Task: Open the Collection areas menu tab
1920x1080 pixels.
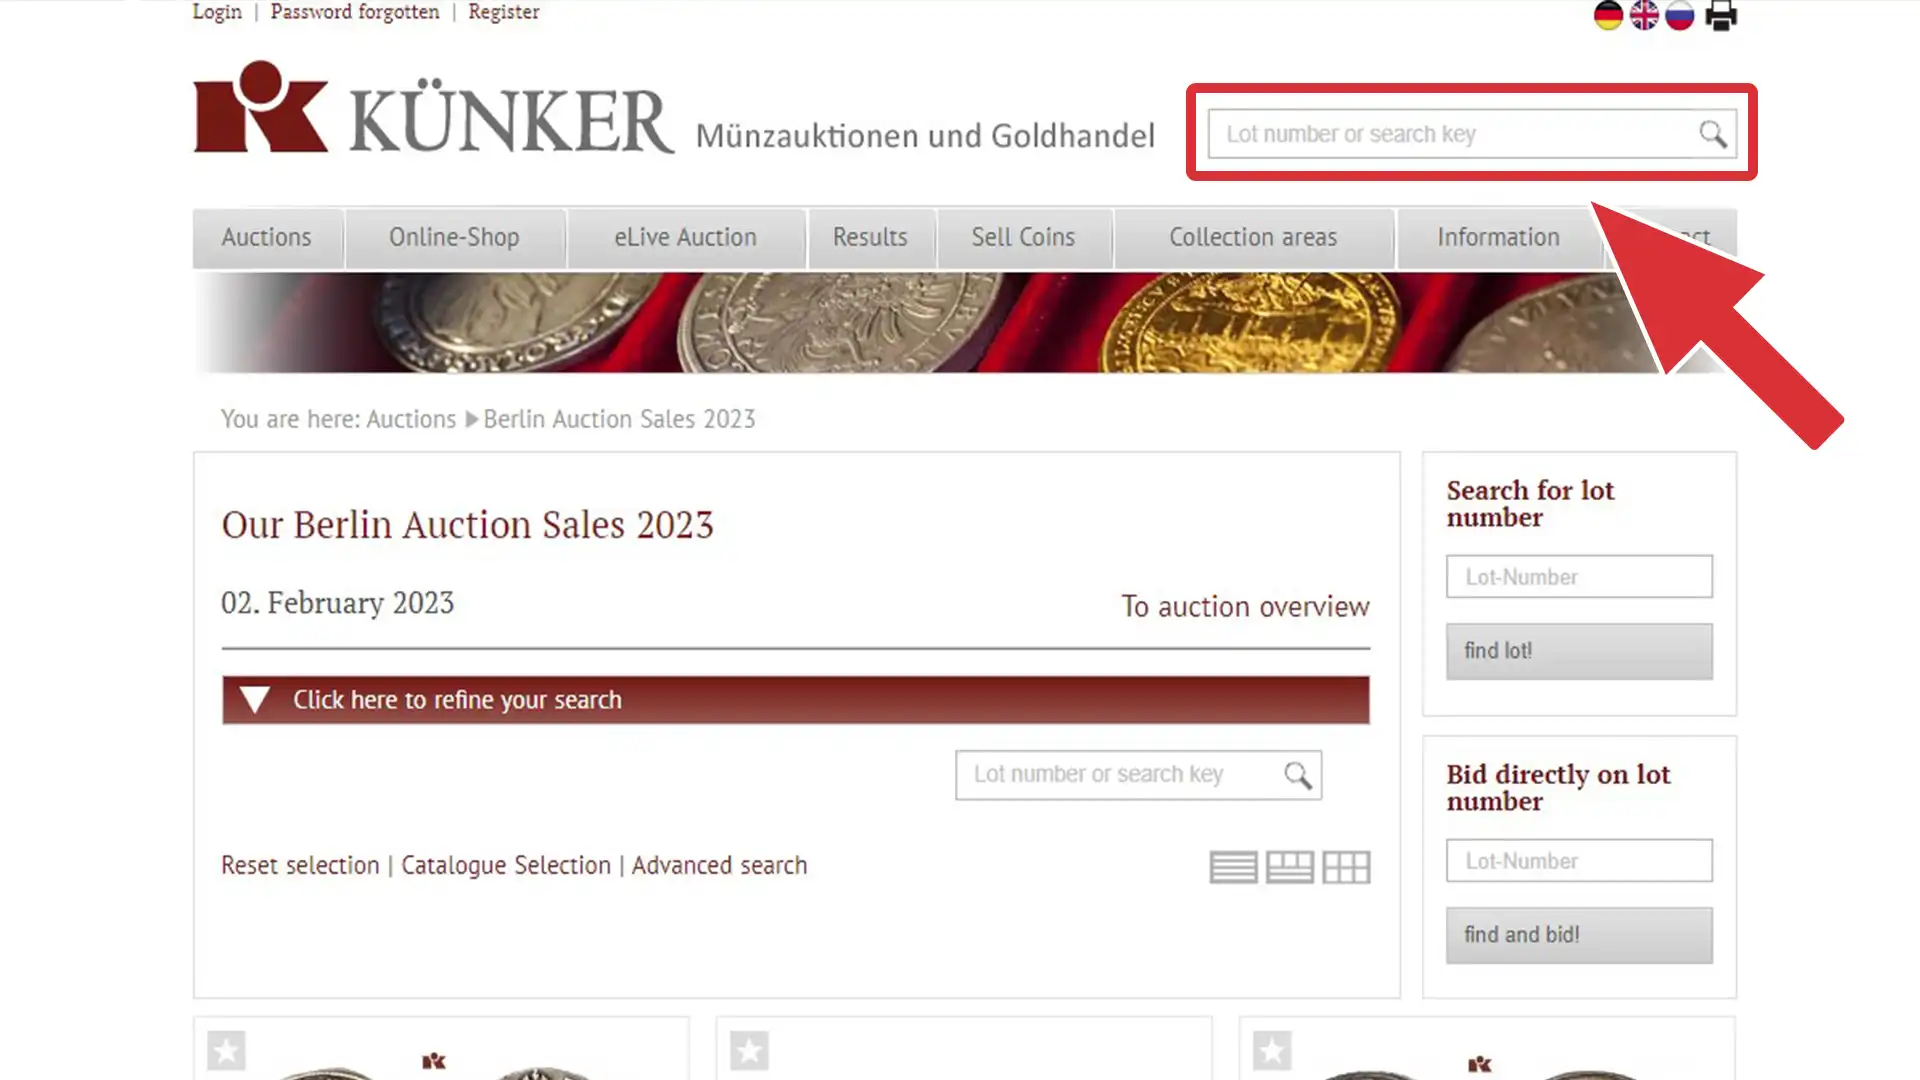Action: (1253, 237)
